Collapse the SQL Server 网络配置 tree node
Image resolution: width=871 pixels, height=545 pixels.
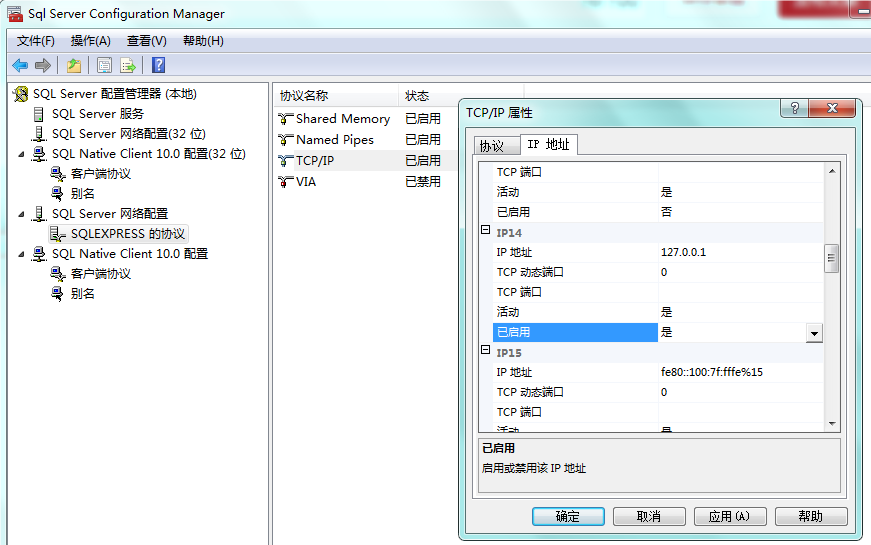(21, 214)
